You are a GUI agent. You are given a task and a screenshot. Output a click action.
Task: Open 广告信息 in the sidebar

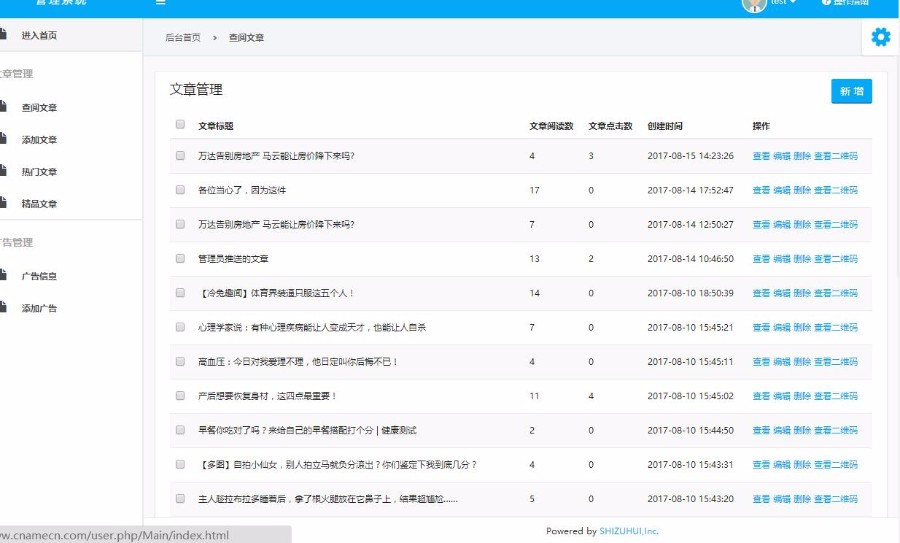[x=39, y=276]
